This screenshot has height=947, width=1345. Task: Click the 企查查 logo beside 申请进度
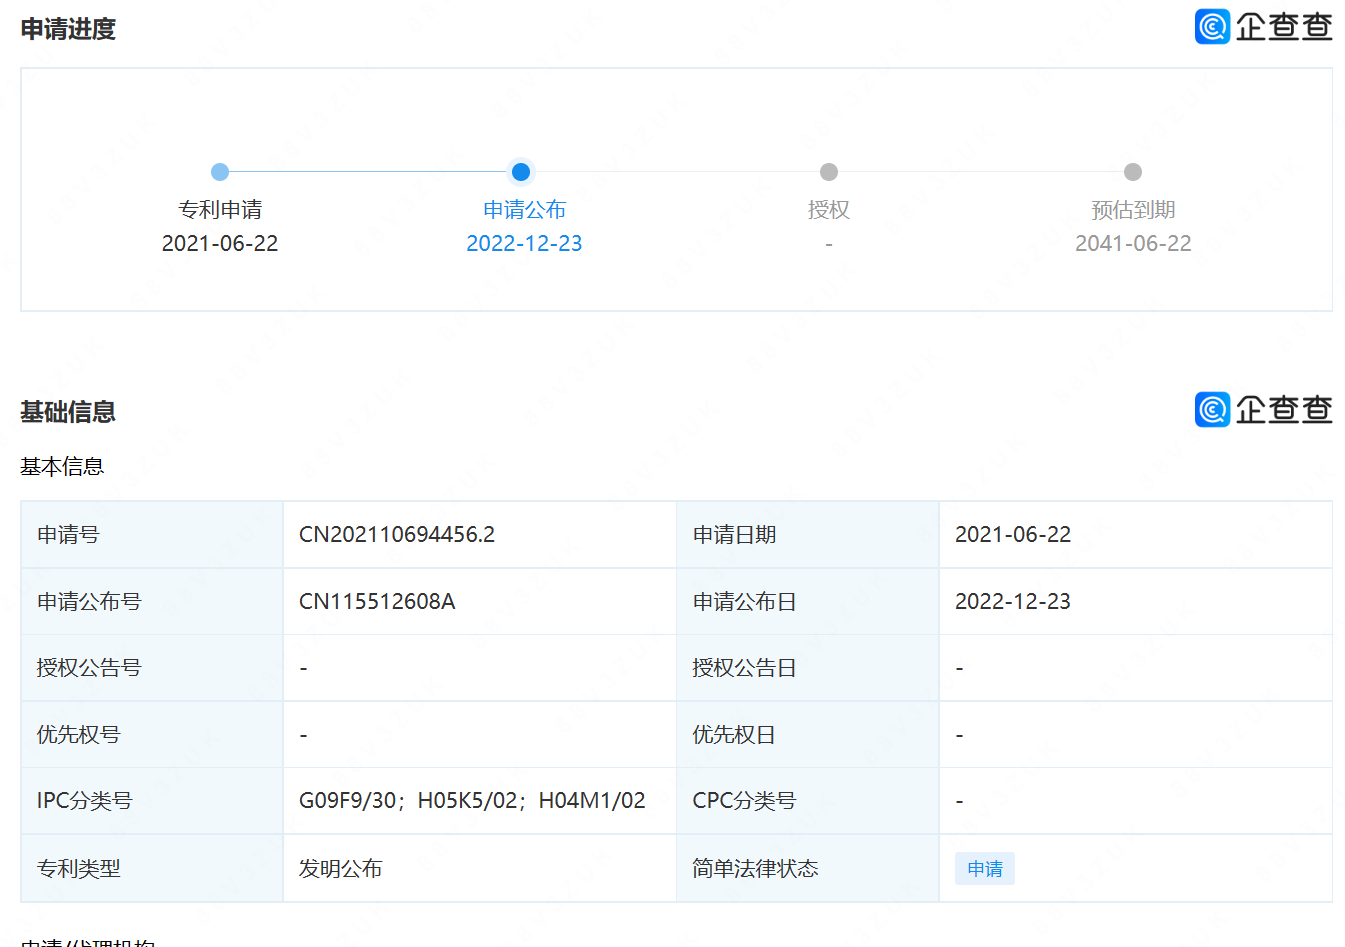point(1263,27)
